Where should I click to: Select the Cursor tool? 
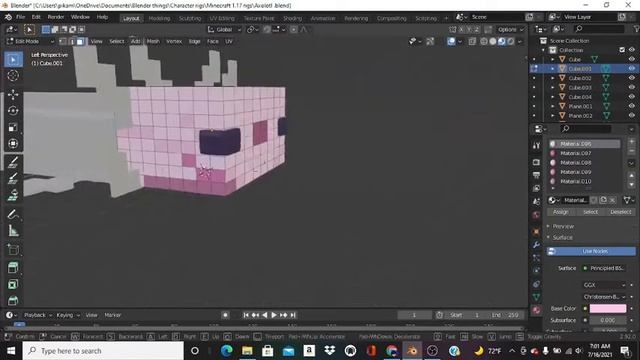click(13, 76)
